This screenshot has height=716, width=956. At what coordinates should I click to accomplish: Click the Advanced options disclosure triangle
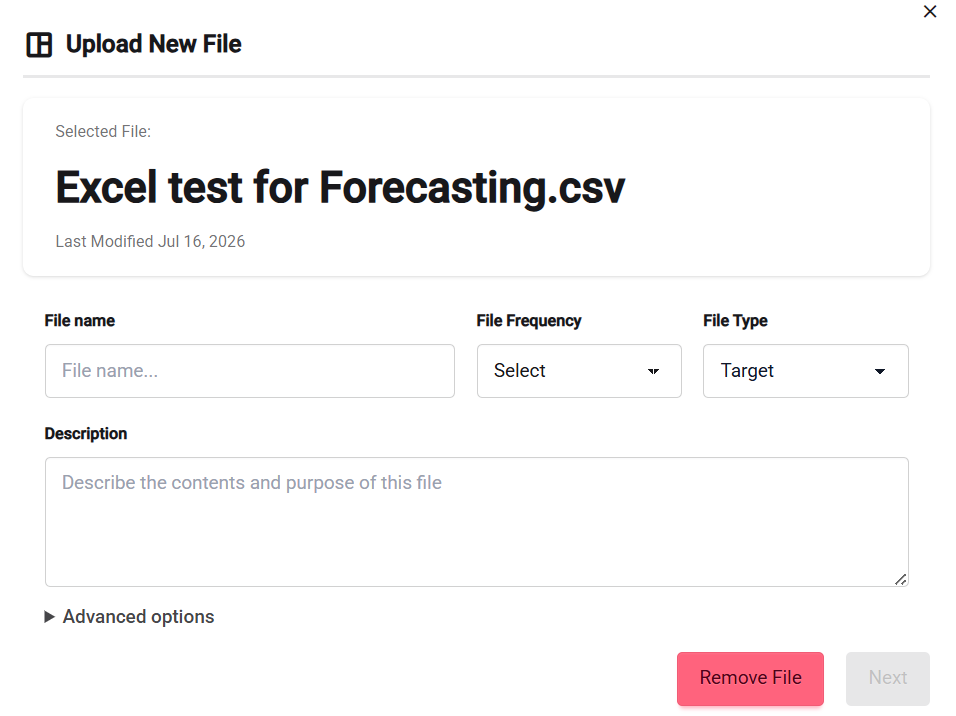pyautogui.click(x=49, y=617)
